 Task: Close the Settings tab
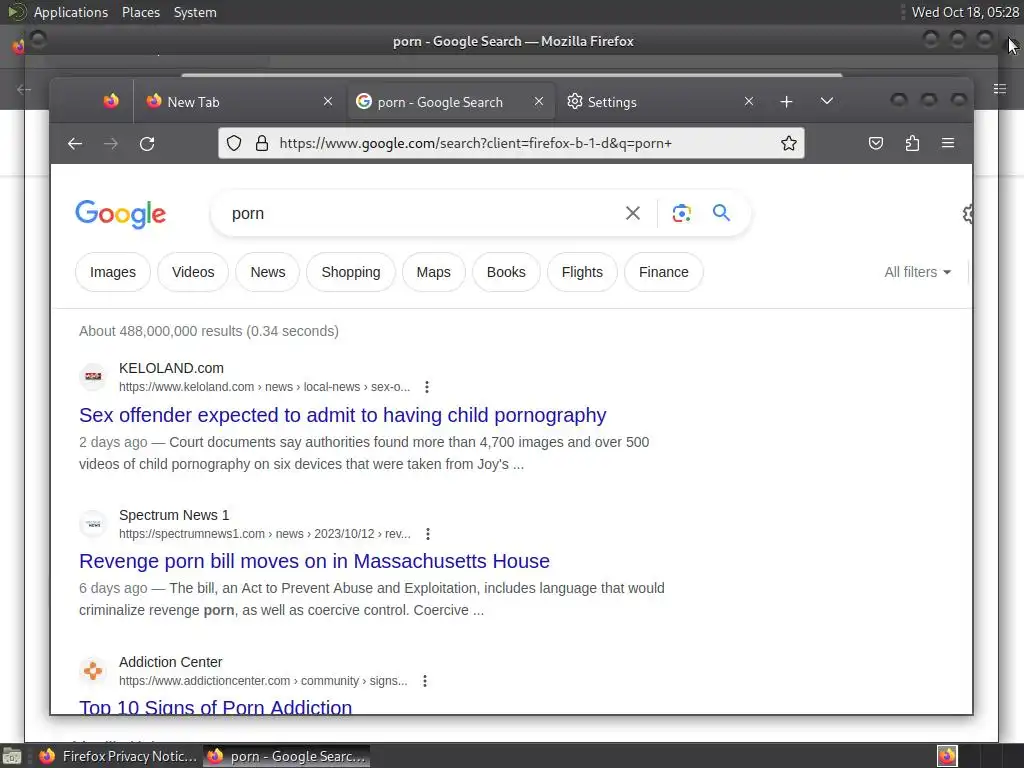[x=749, y=102]
